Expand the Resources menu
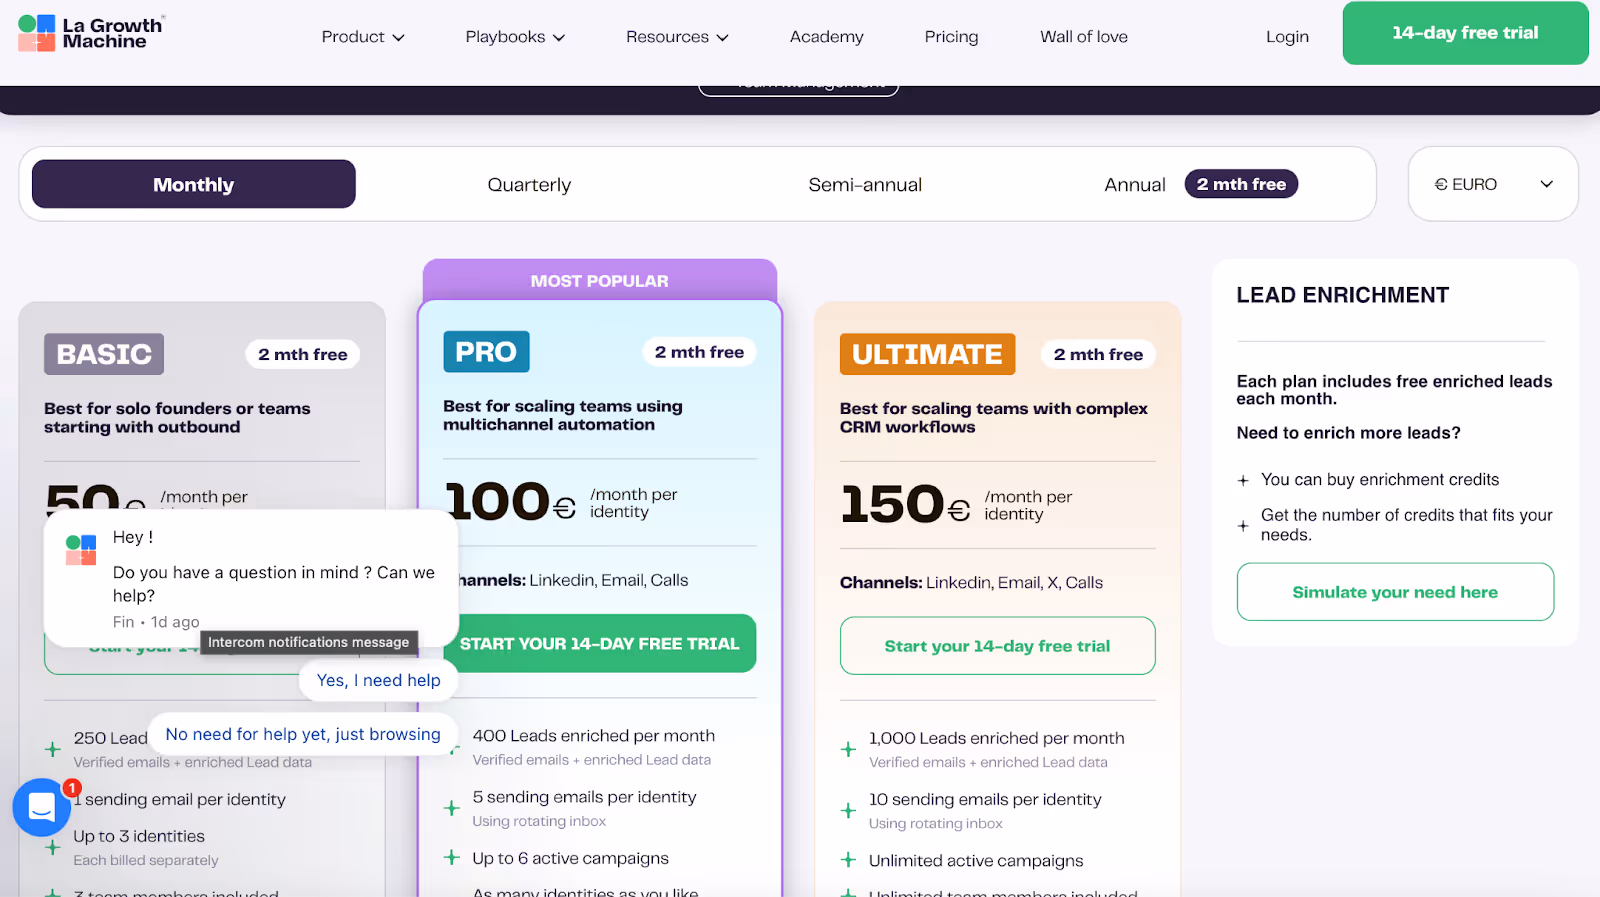The height and width of the screenshot is (897, 1600). click(x=677, y=37)
